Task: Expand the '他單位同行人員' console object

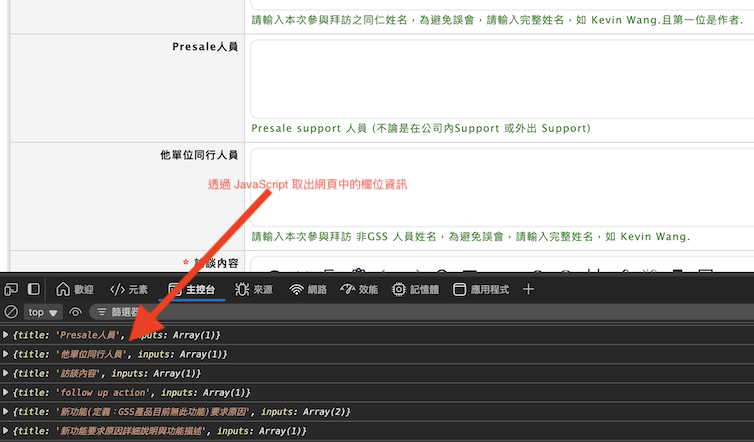Action: tap(6, 354)
